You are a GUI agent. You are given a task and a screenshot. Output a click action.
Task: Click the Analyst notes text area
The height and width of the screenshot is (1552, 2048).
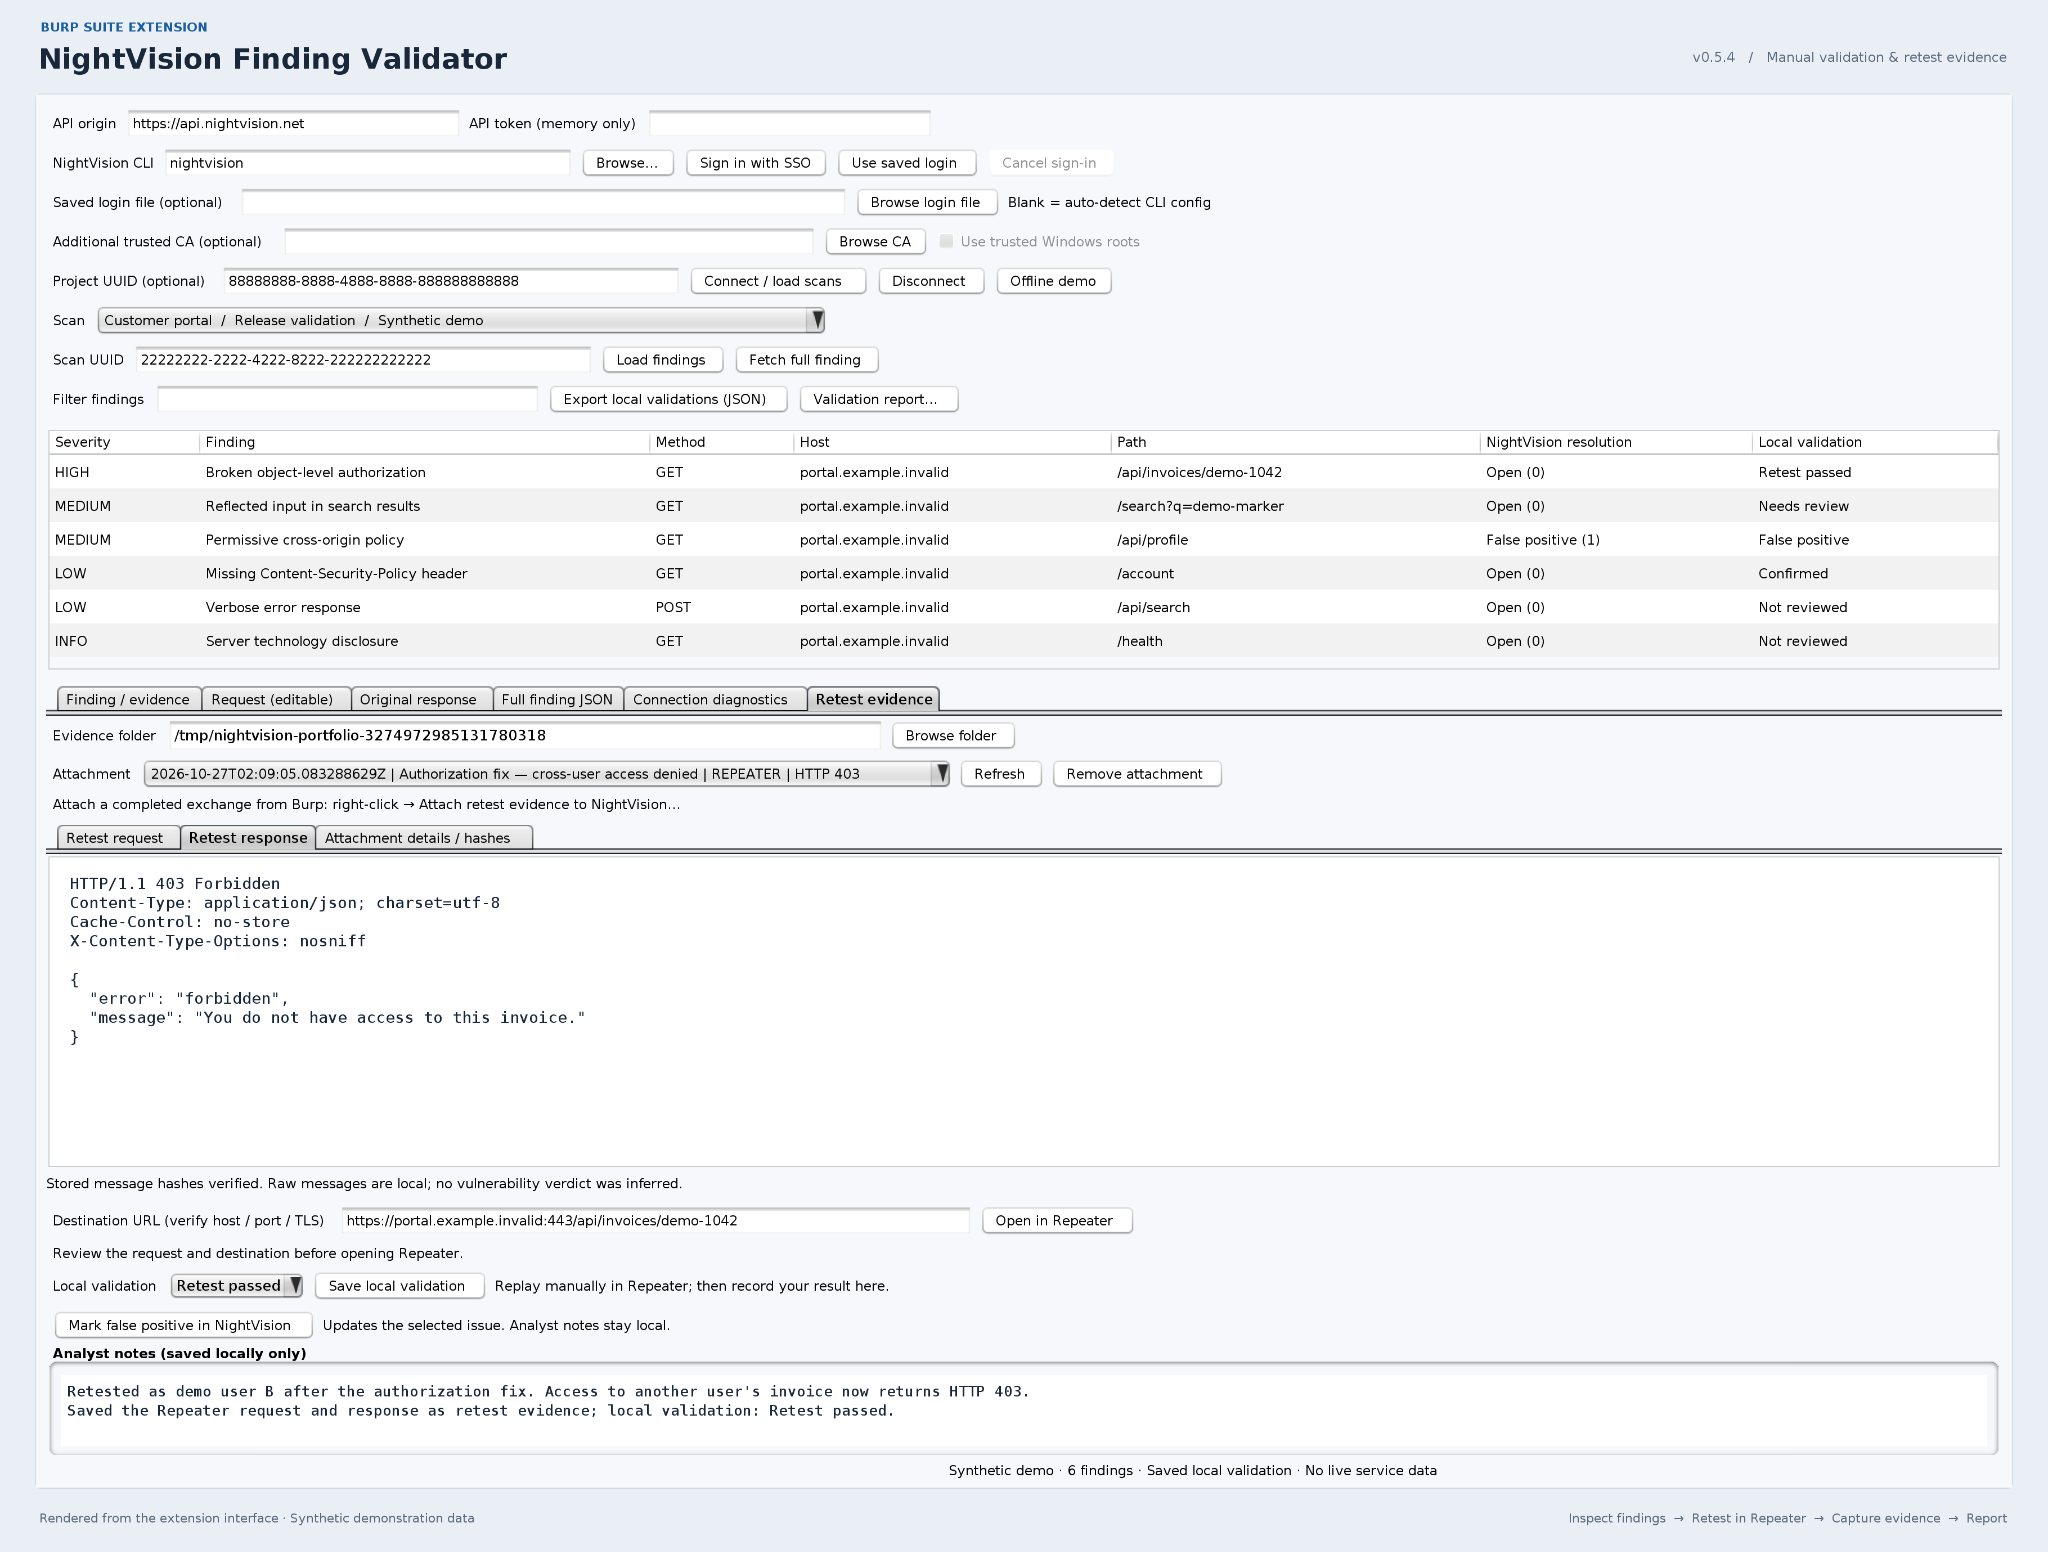[x=1023, y=1409]
